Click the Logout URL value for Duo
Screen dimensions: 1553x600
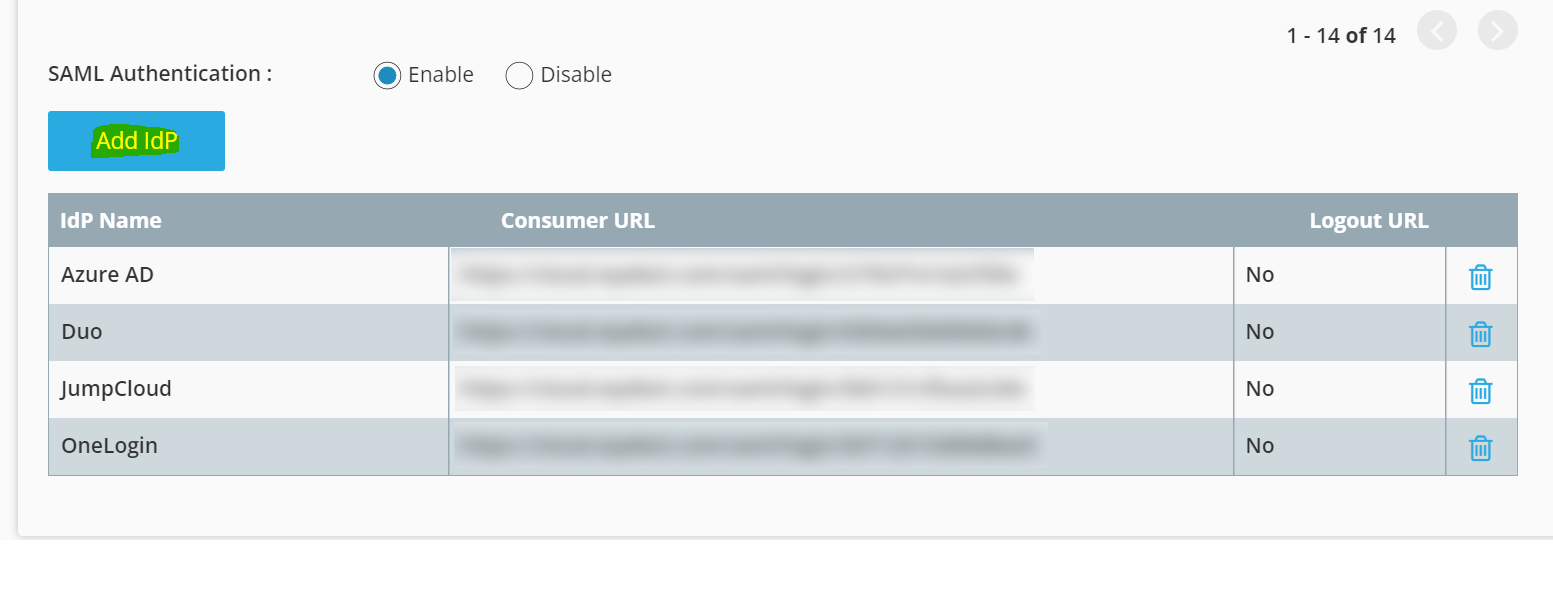click(1260, 332)
